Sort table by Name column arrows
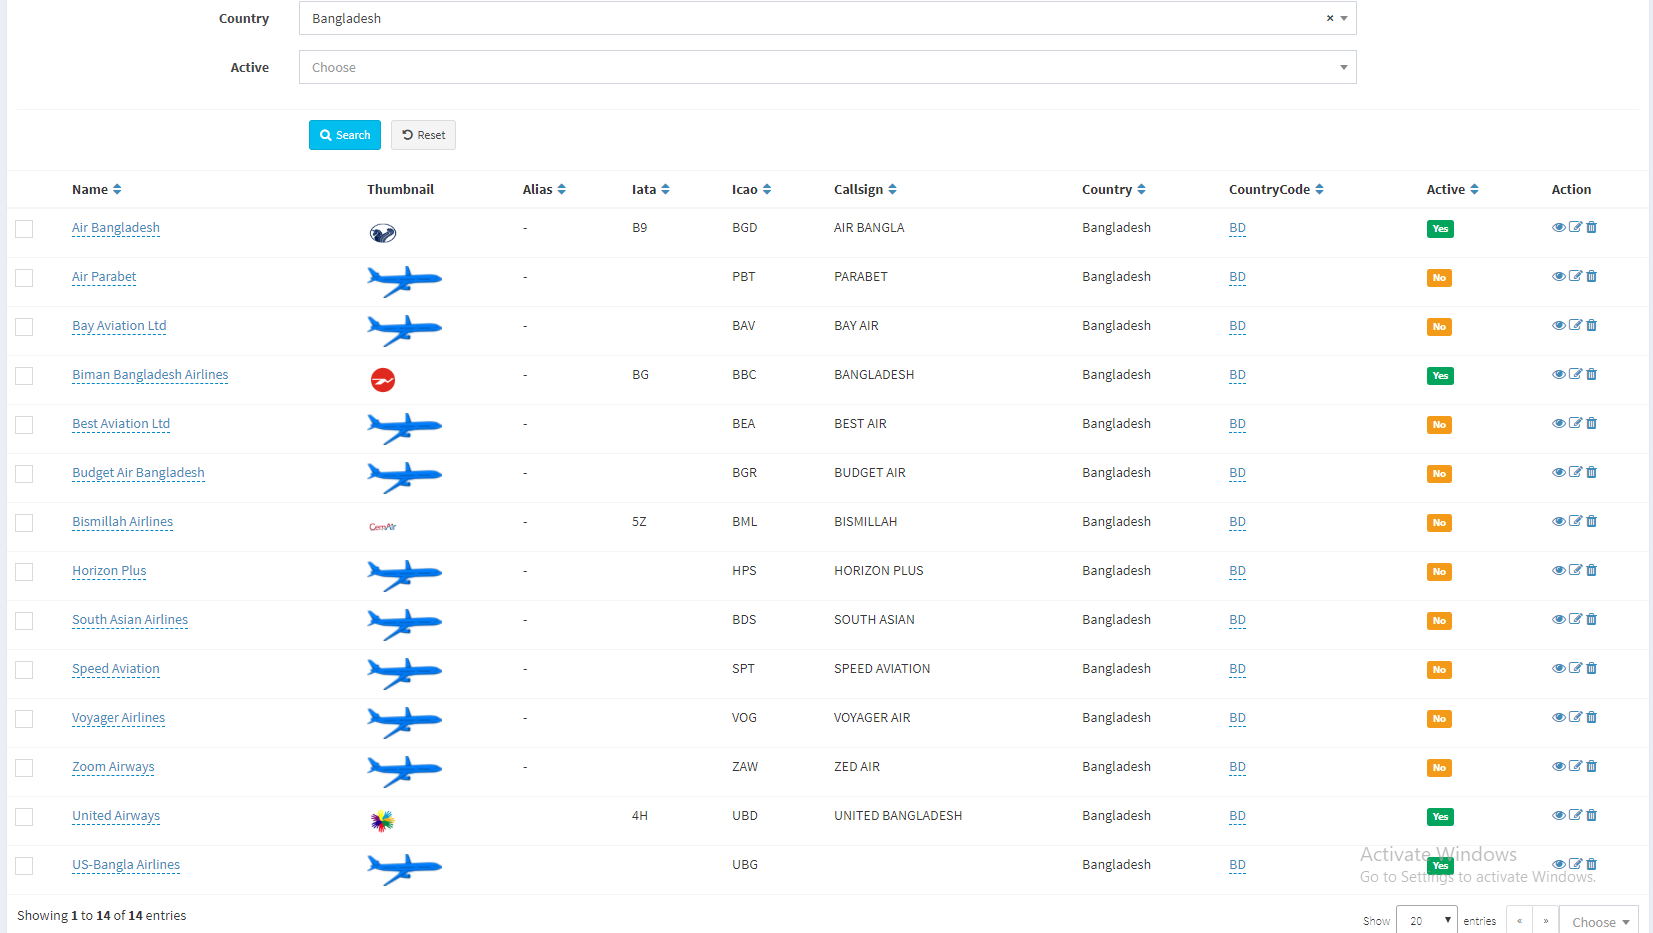 (117, 189)
